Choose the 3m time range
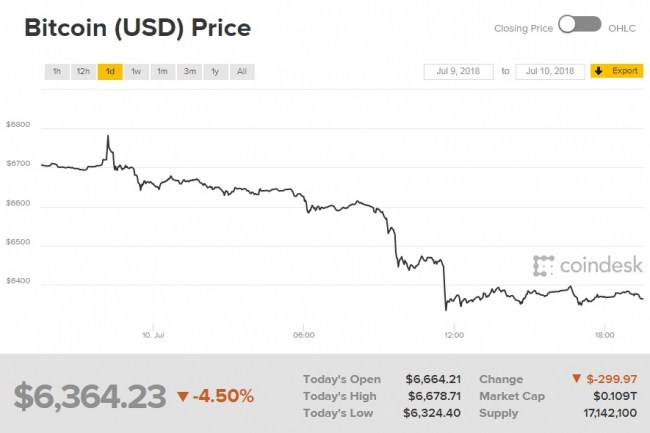650x433 pixels. pos(189,72)
